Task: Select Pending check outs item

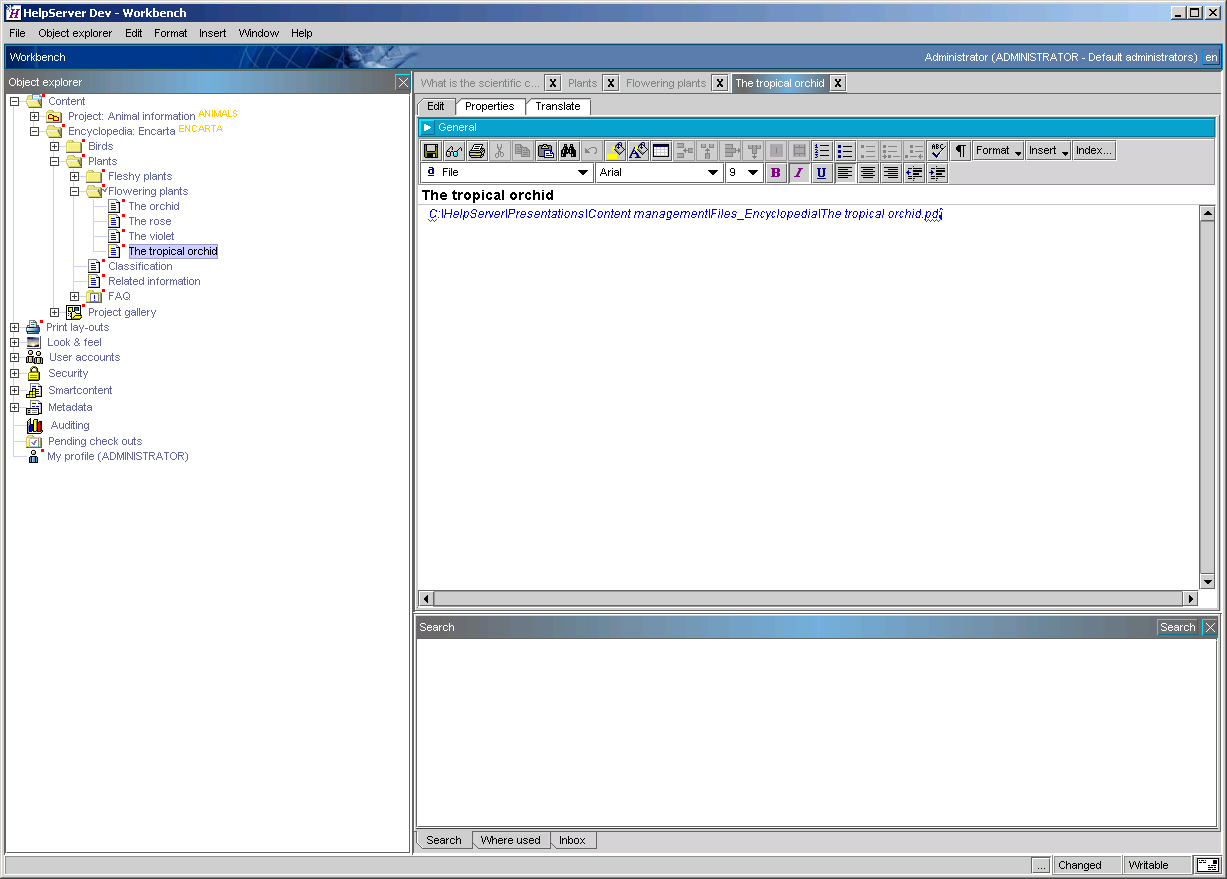Action: pyautogui.click(x=95, y=441)
